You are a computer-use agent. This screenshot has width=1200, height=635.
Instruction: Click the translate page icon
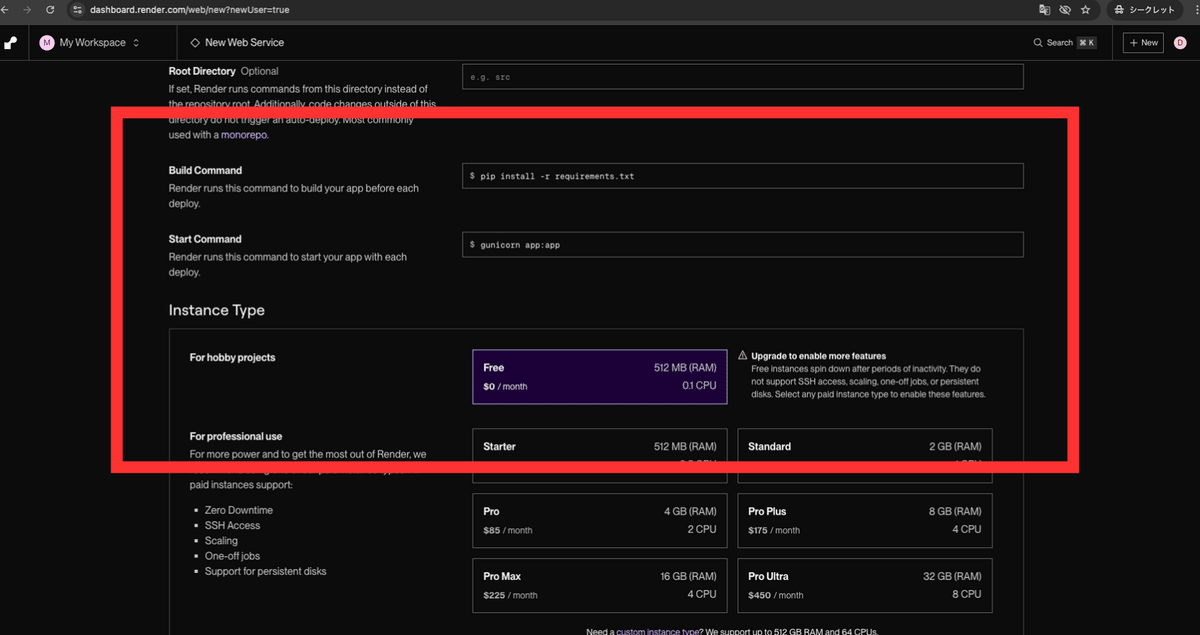point(1044,9)
